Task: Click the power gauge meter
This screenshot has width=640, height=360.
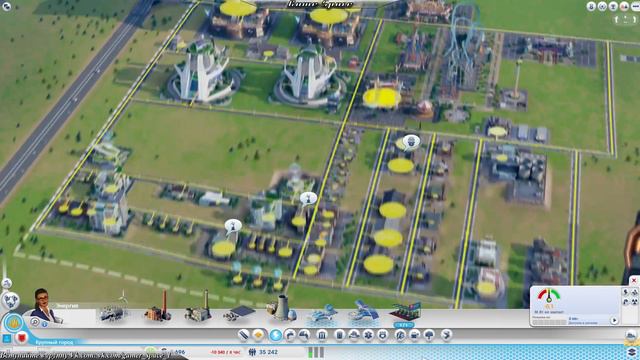Action: (x=549, y=296)
